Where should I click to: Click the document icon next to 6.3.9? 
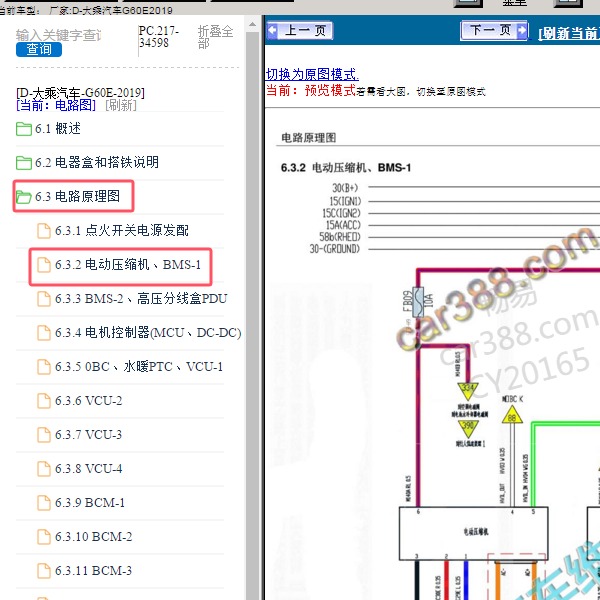click(x=44, y=503)
